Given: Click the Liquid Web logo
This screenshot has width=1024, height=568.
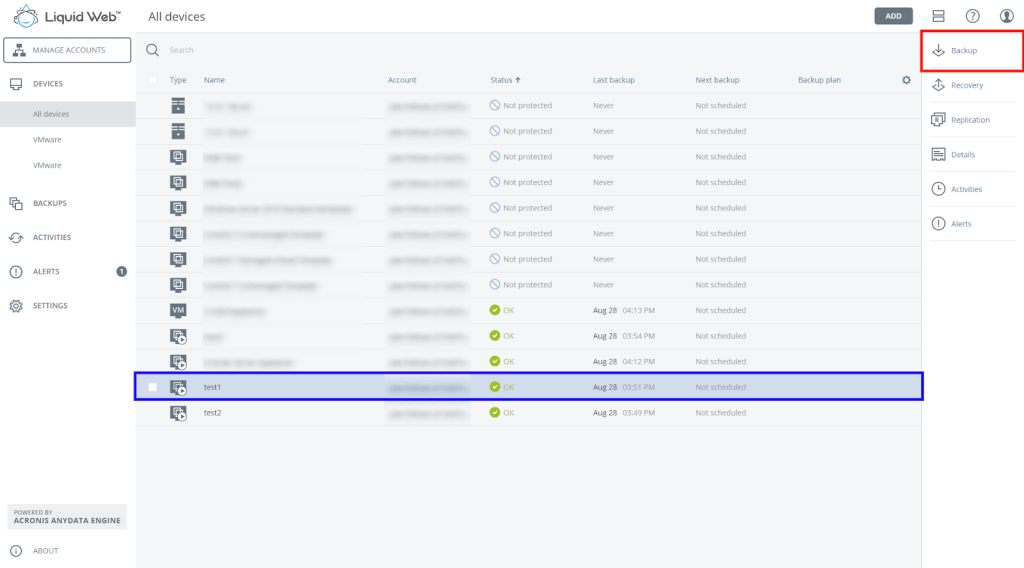Looking at the screenshot, I should coord(67,16).
